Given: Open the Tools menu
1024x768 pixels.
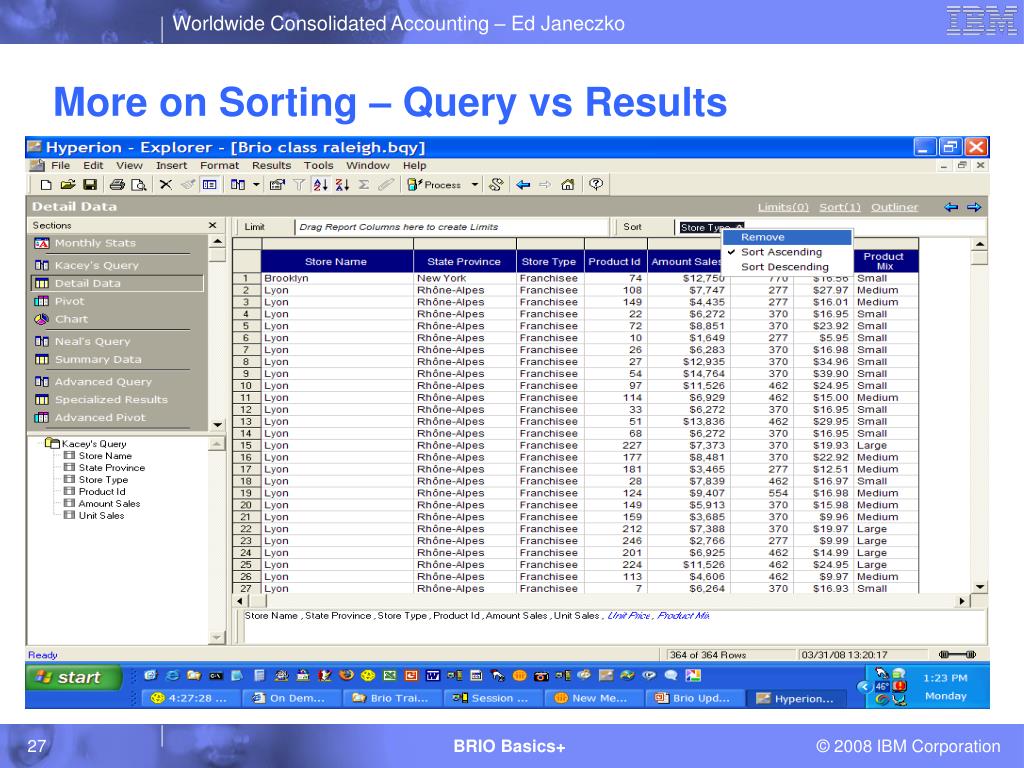Looking at the screenshot, I should (x=318, y=166).
